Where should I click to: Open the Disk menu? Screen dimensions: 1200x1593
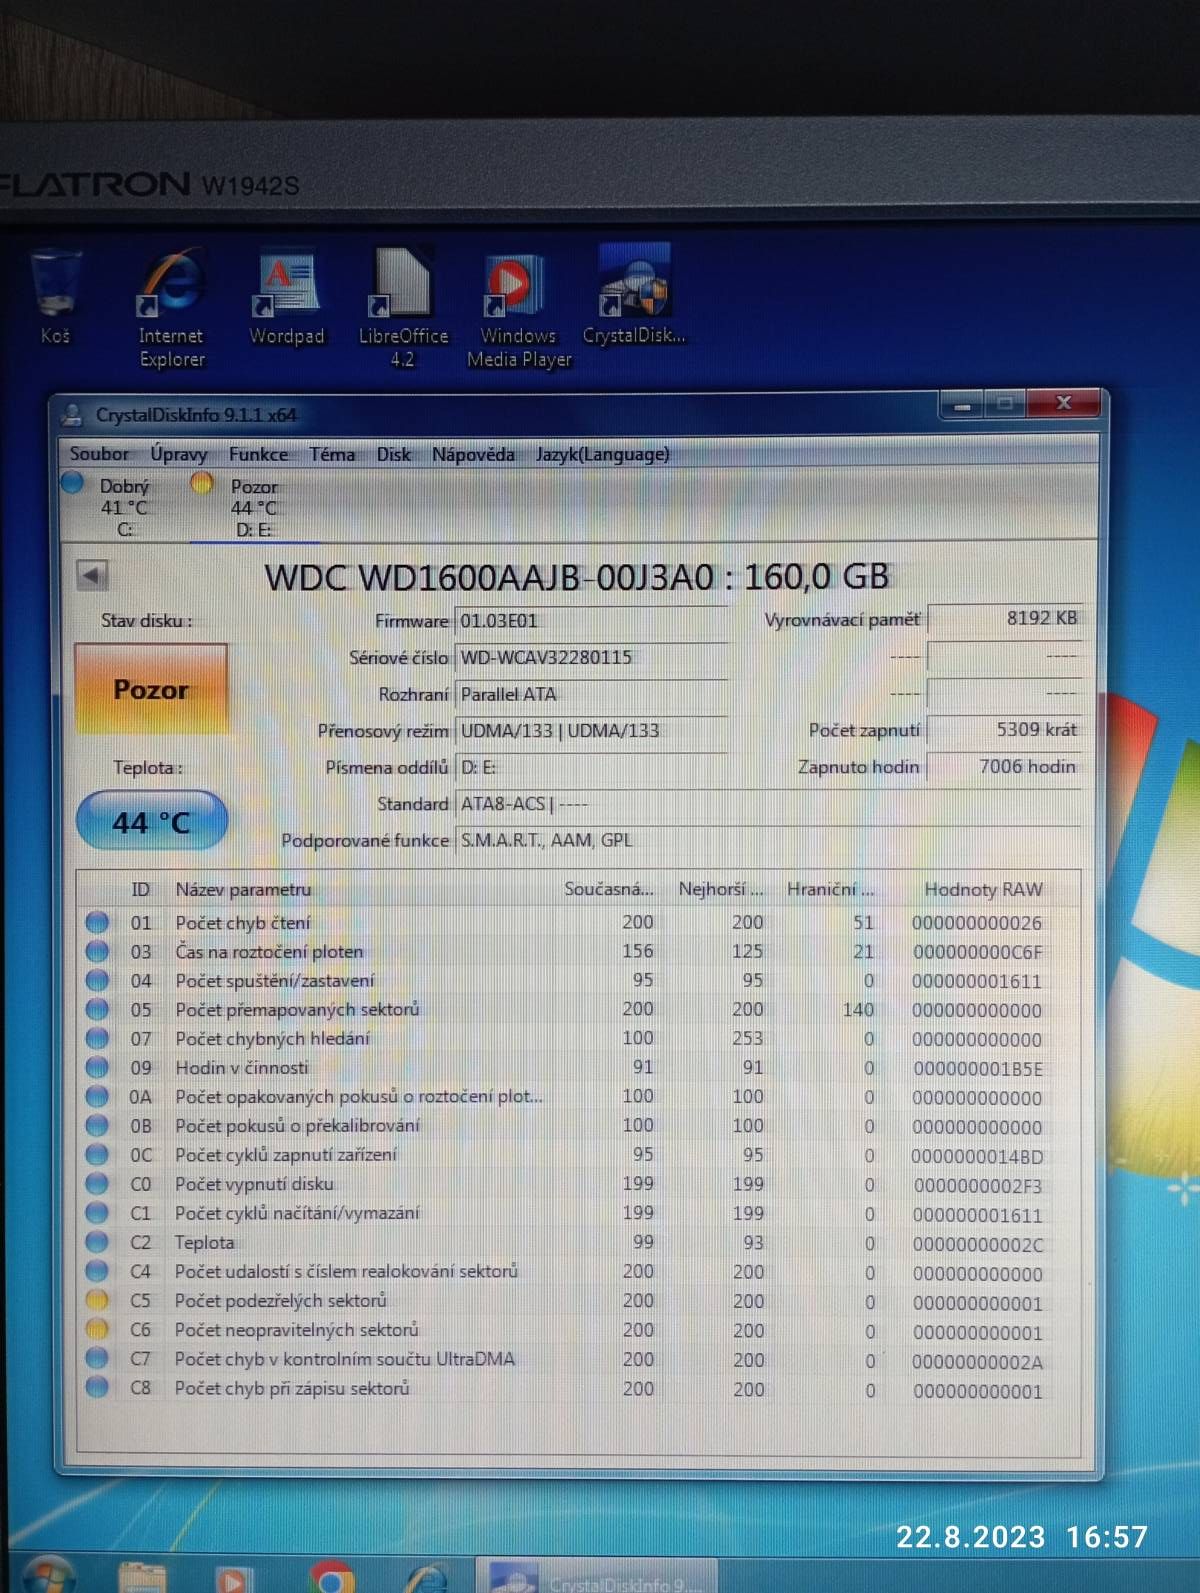point(393,454)
